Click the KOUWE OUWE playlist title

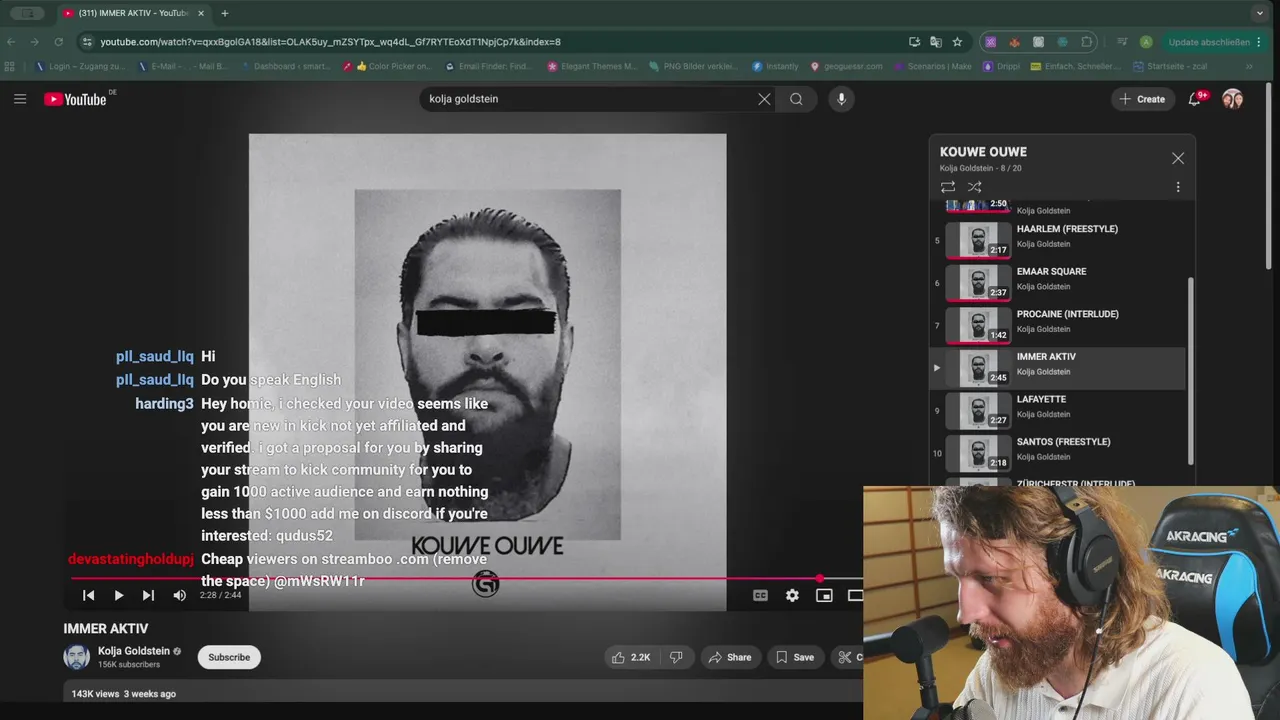click(983, 152)
